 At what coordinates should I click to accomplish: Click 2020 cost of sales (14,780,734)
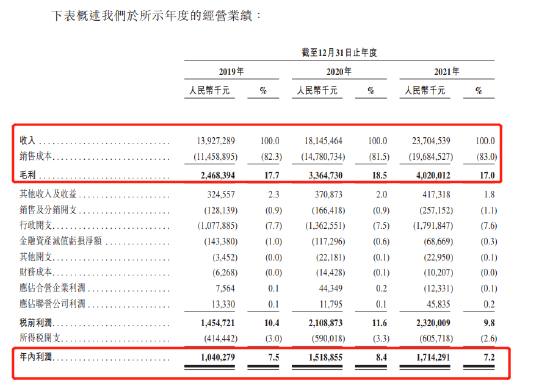(x=323, y=156)
